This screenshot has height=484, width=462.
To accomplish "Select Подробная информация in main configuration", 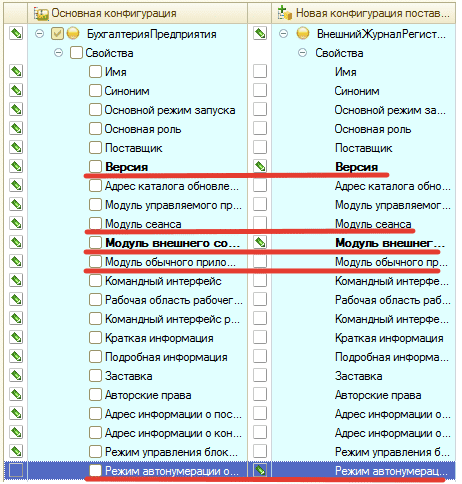I will [166, 357].
